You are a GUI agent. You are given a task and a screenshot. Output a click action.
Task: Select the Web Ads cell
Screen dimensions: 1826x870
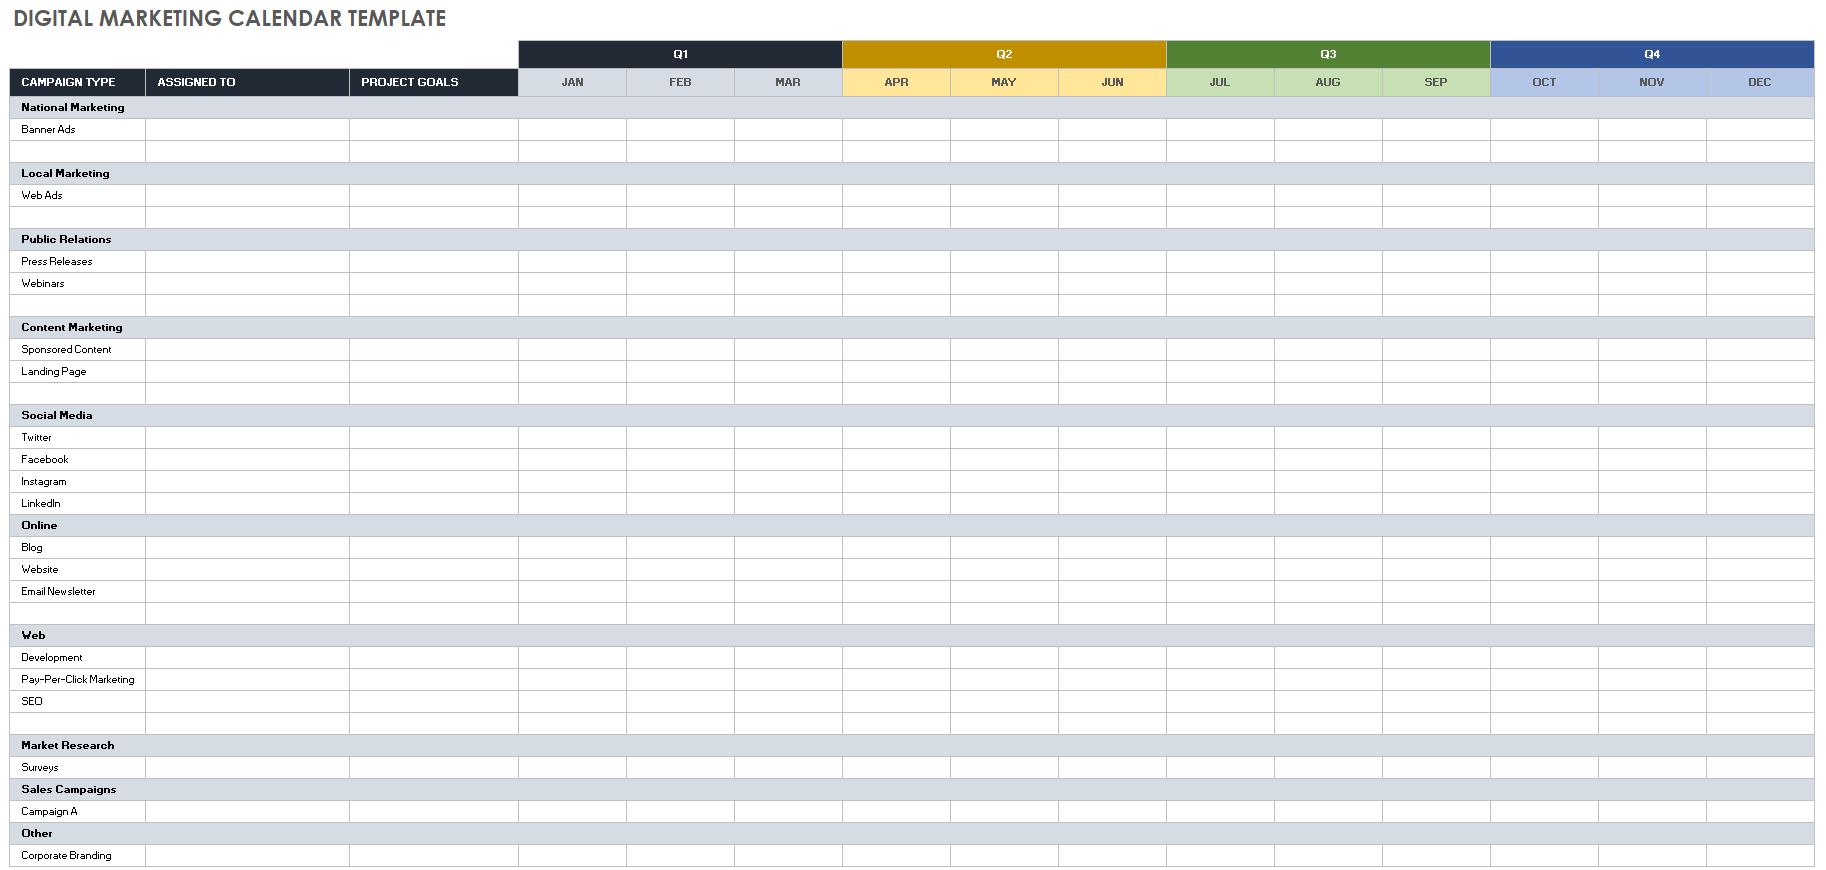coord(77,195)
